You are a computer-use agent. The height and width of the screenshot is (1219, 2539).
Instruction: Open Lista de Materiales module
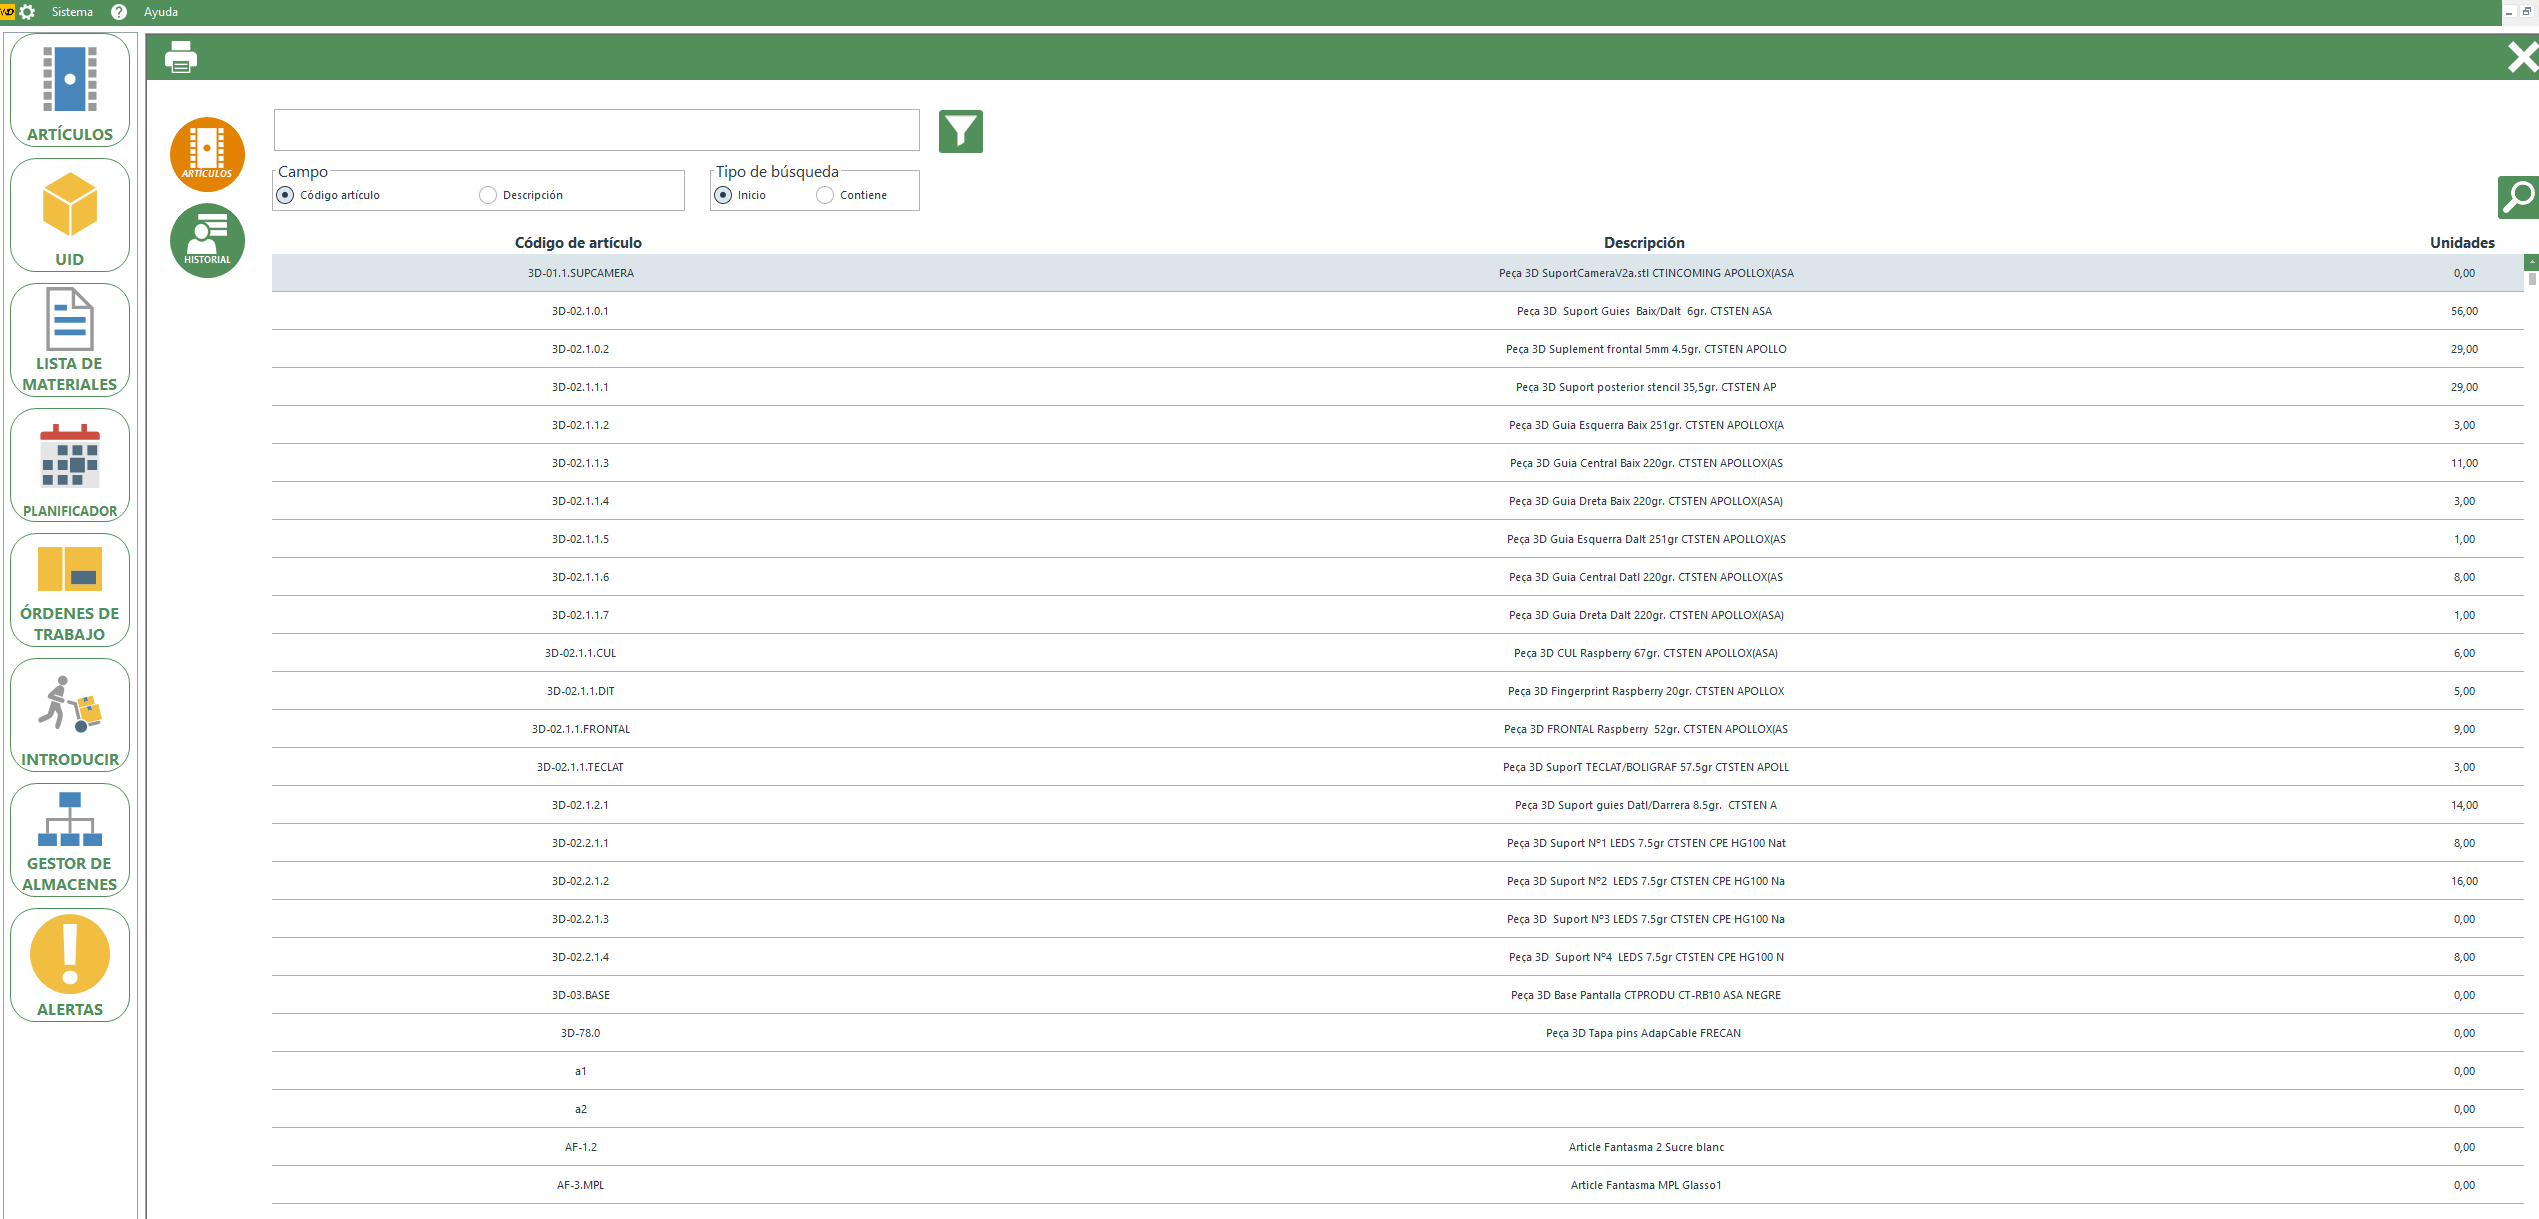click(x=70, y=341)
